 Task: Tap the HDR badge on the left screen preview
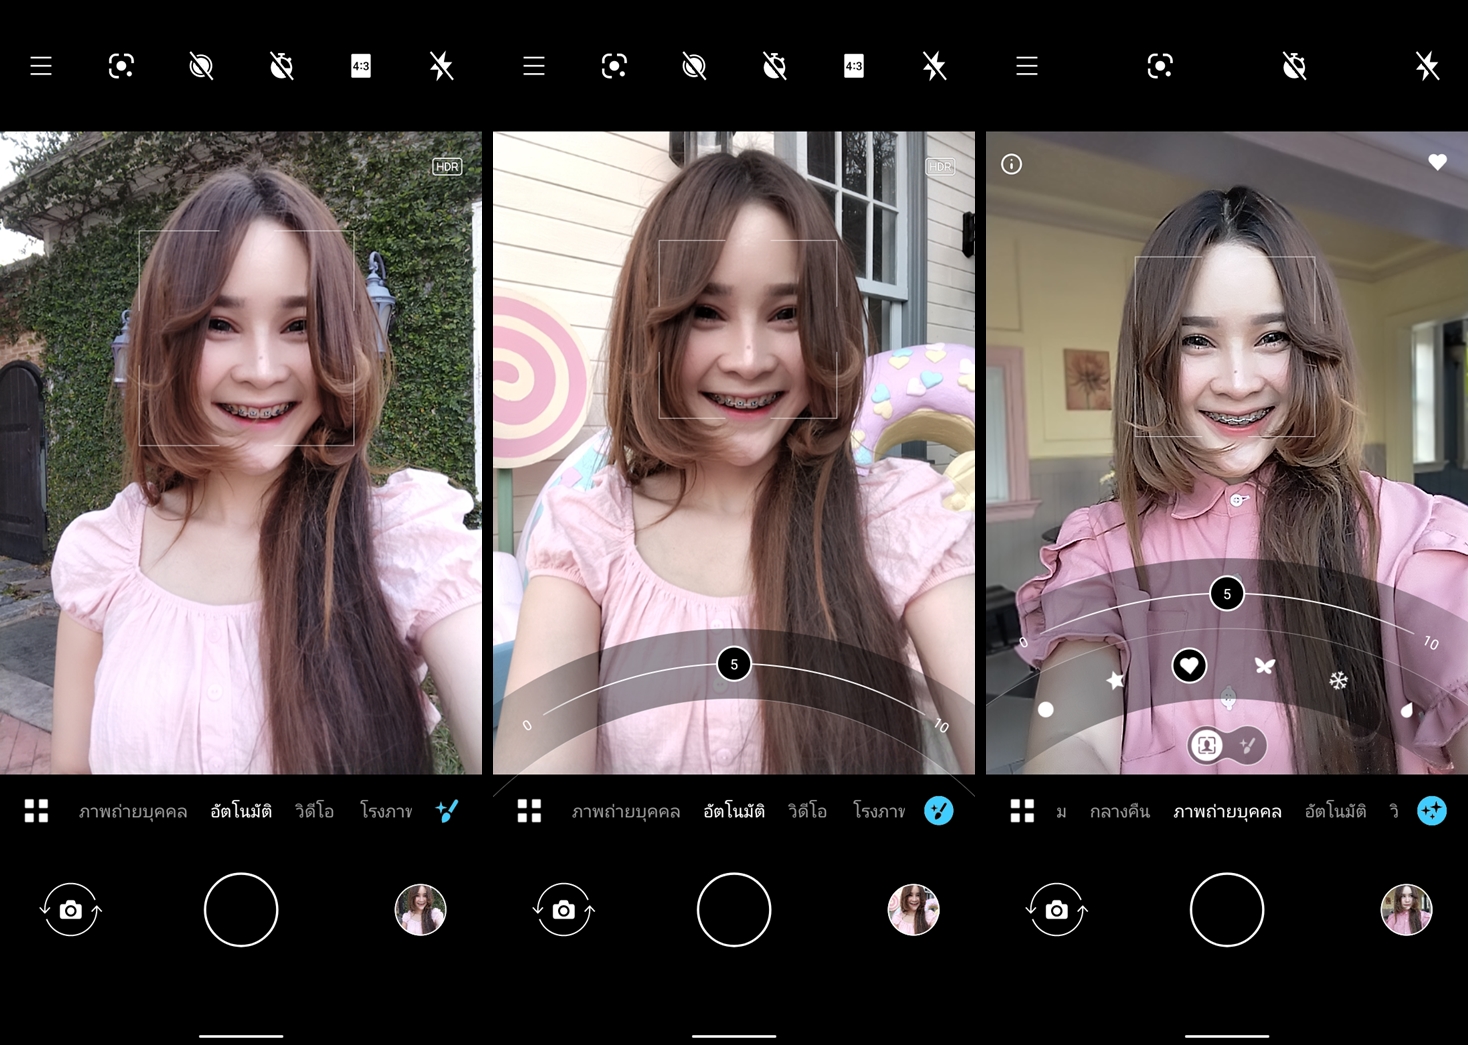tap(447, 166)
